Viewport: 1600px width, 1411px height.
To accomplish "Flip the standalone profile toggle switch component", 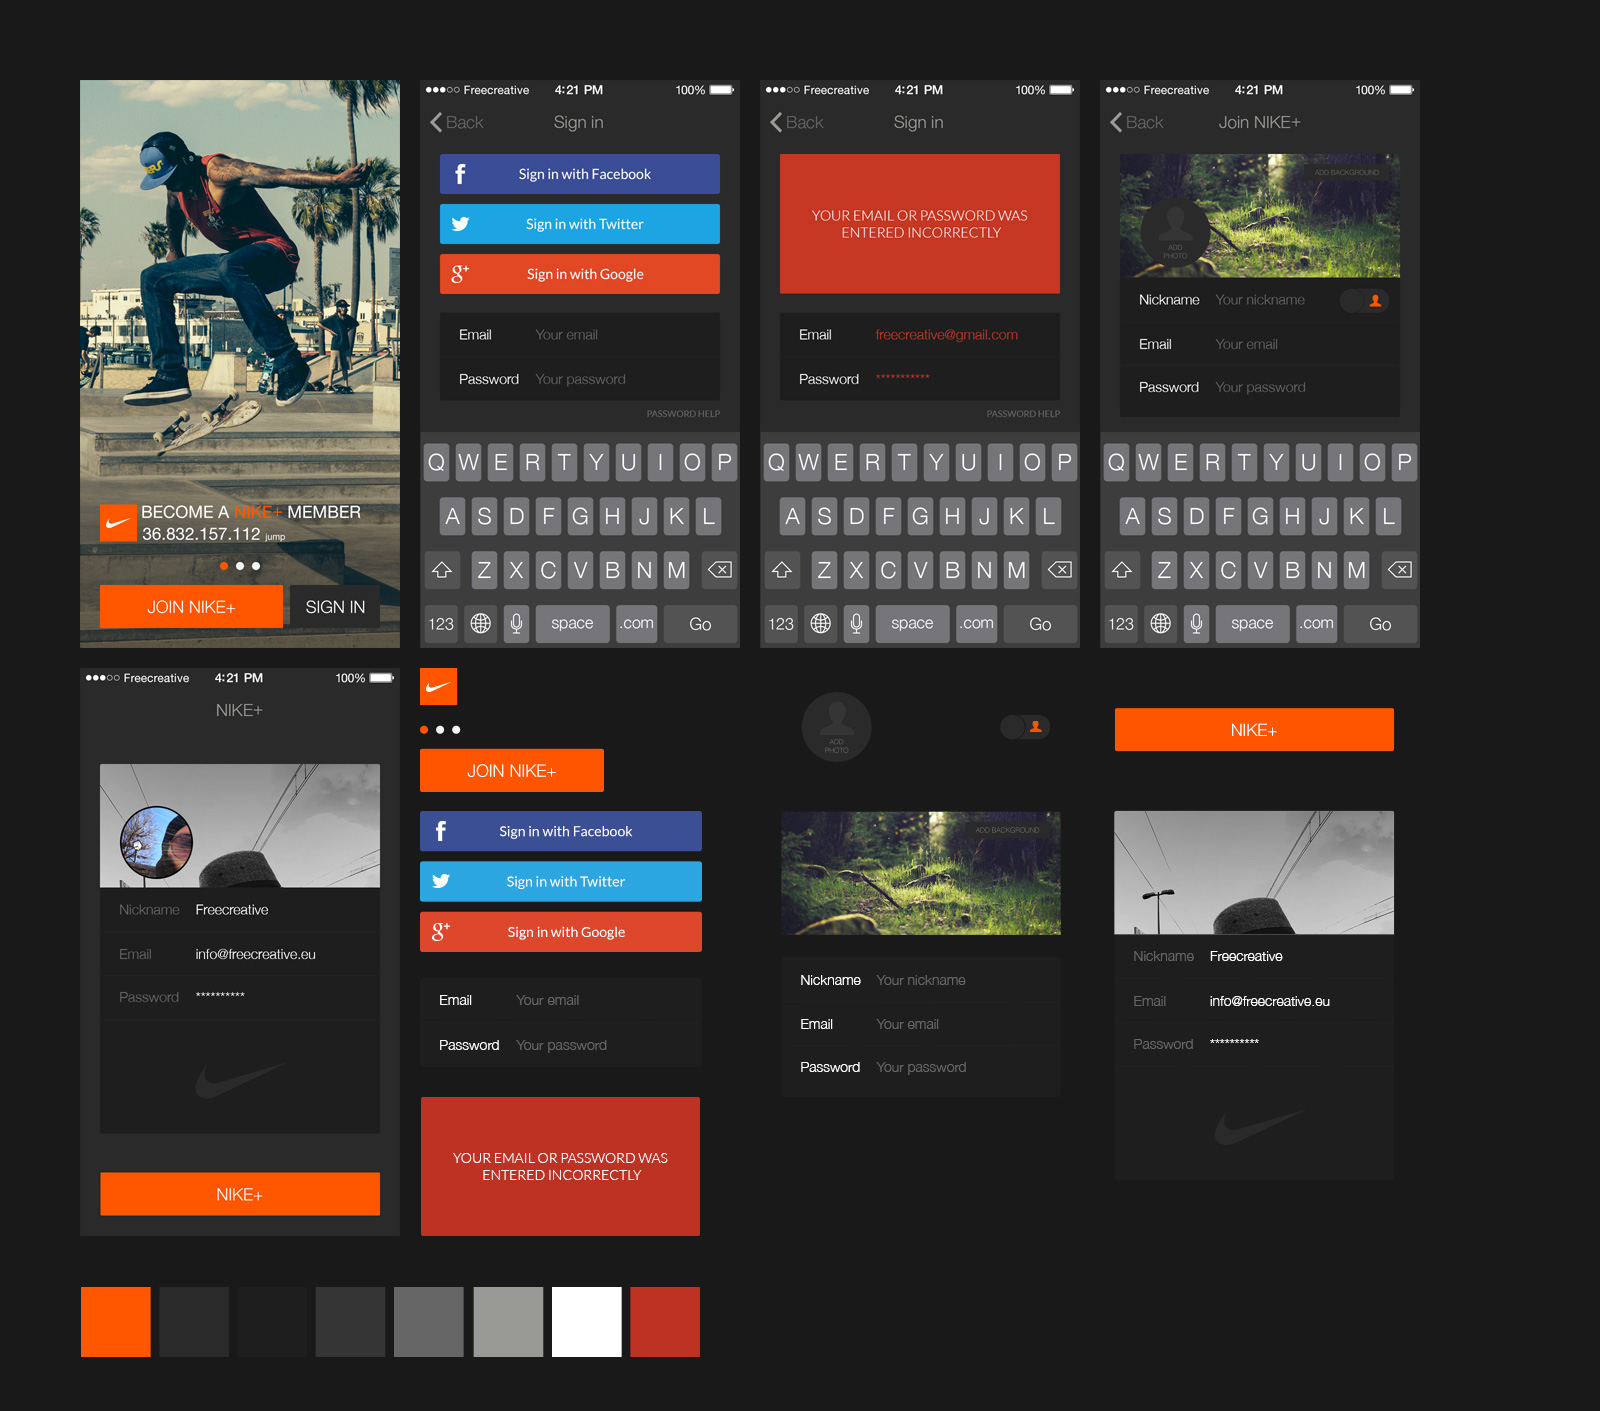I will [1024, 727].
